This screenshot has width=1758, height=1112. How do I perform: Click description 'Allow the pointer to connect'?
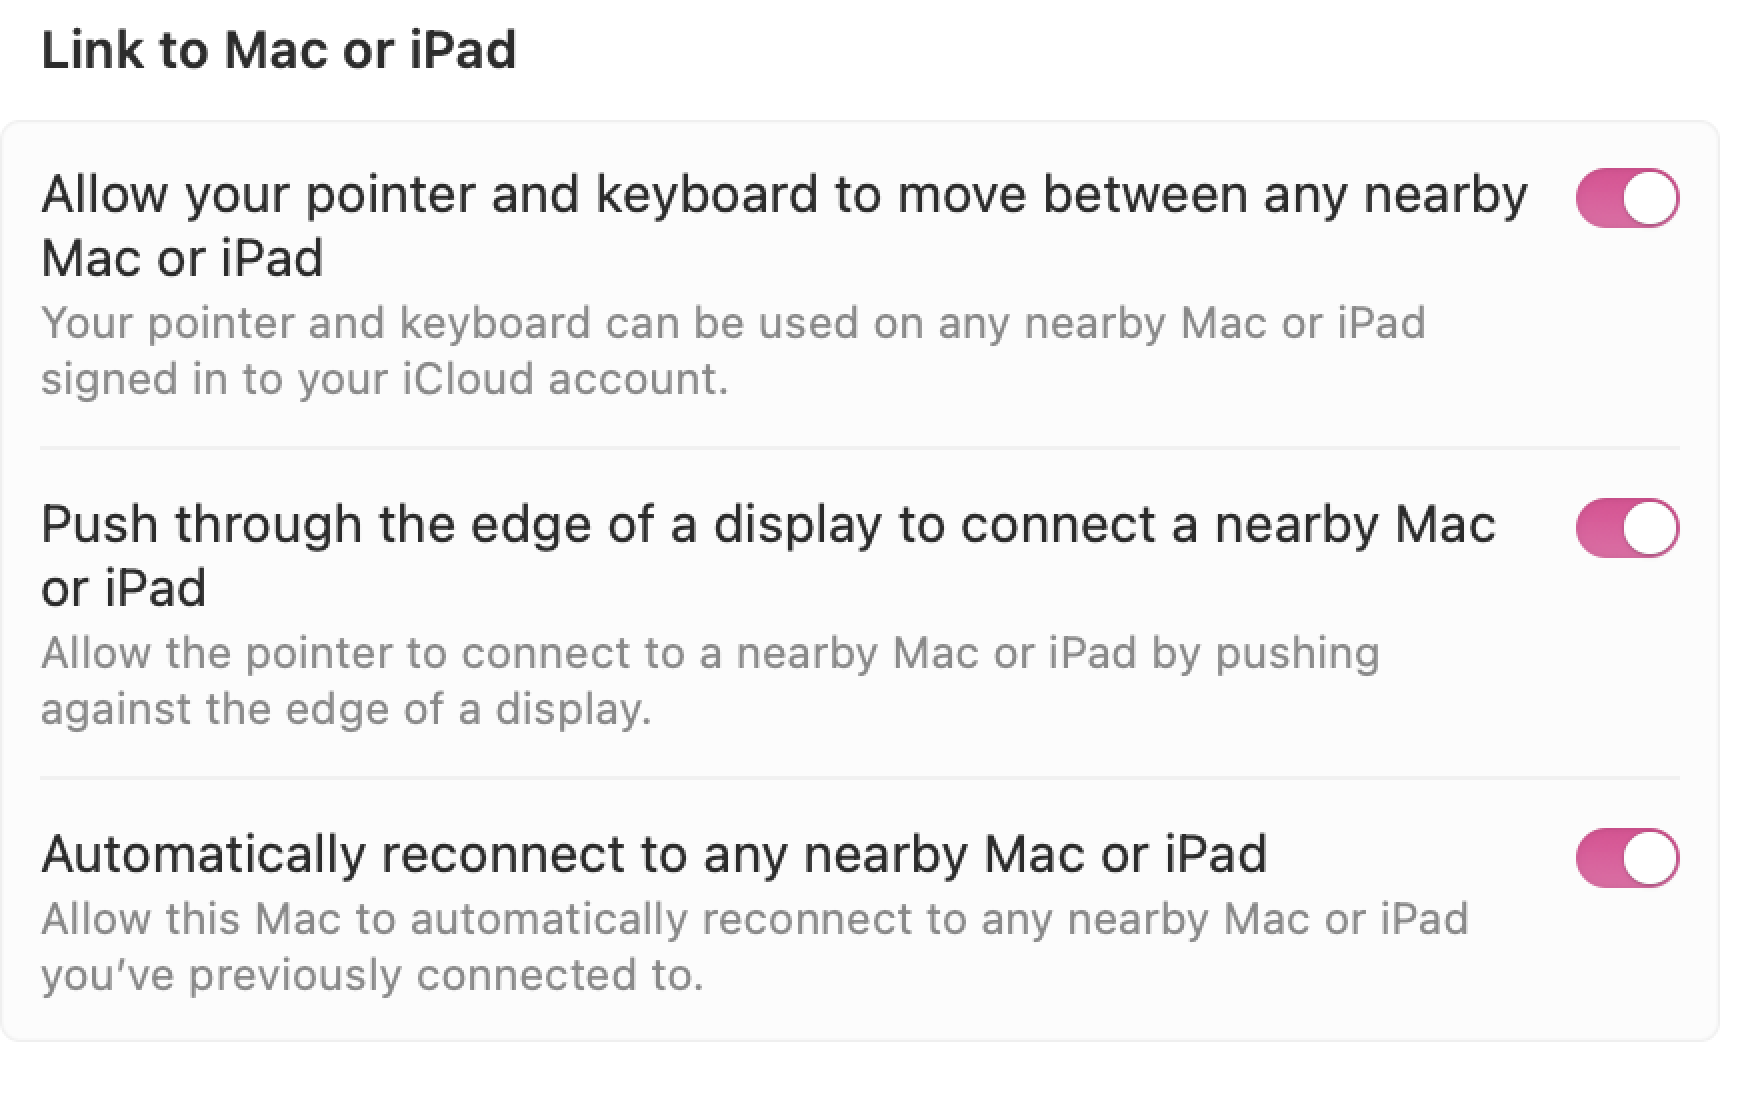point(710,653)
